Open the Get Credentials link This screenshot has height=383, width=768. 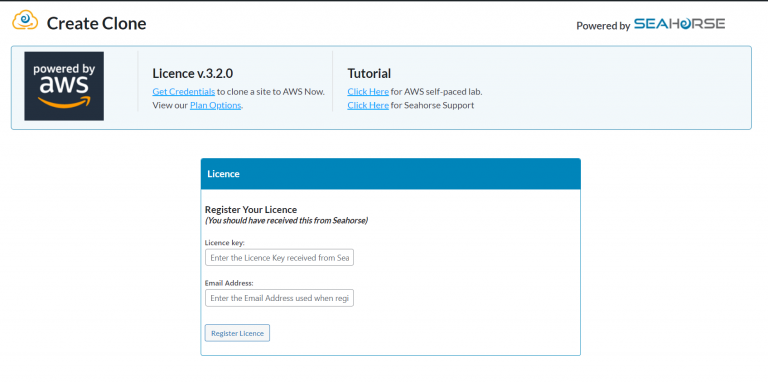click(x=184, y=92)
